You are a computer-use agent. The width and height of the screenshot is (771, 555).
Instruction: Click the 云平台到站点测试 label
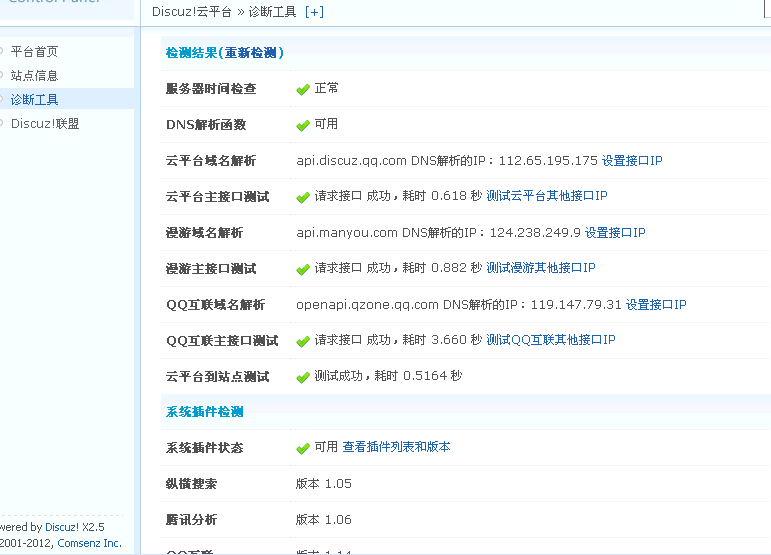(x=217, y=377)
